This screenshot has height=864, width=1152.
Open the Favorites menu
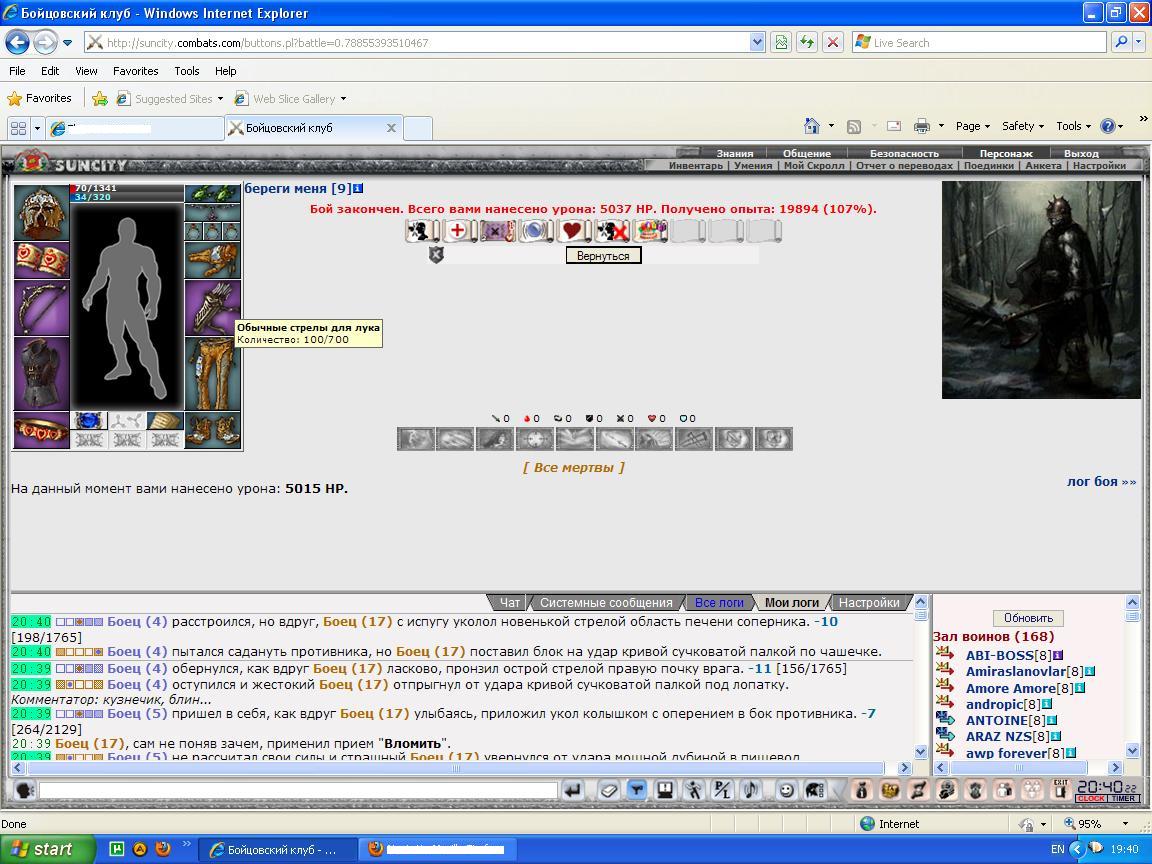click(135, 71)
